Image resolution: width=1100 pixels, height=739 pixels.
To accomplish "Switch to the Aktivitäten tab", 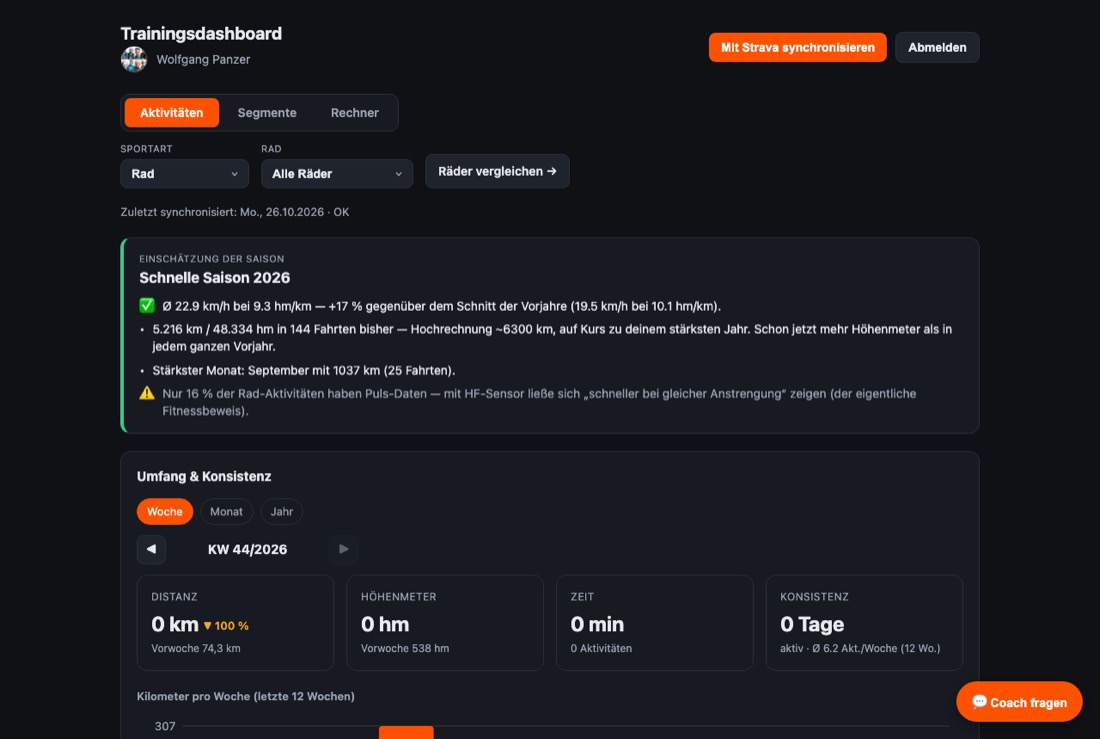I will coord(172,113).
